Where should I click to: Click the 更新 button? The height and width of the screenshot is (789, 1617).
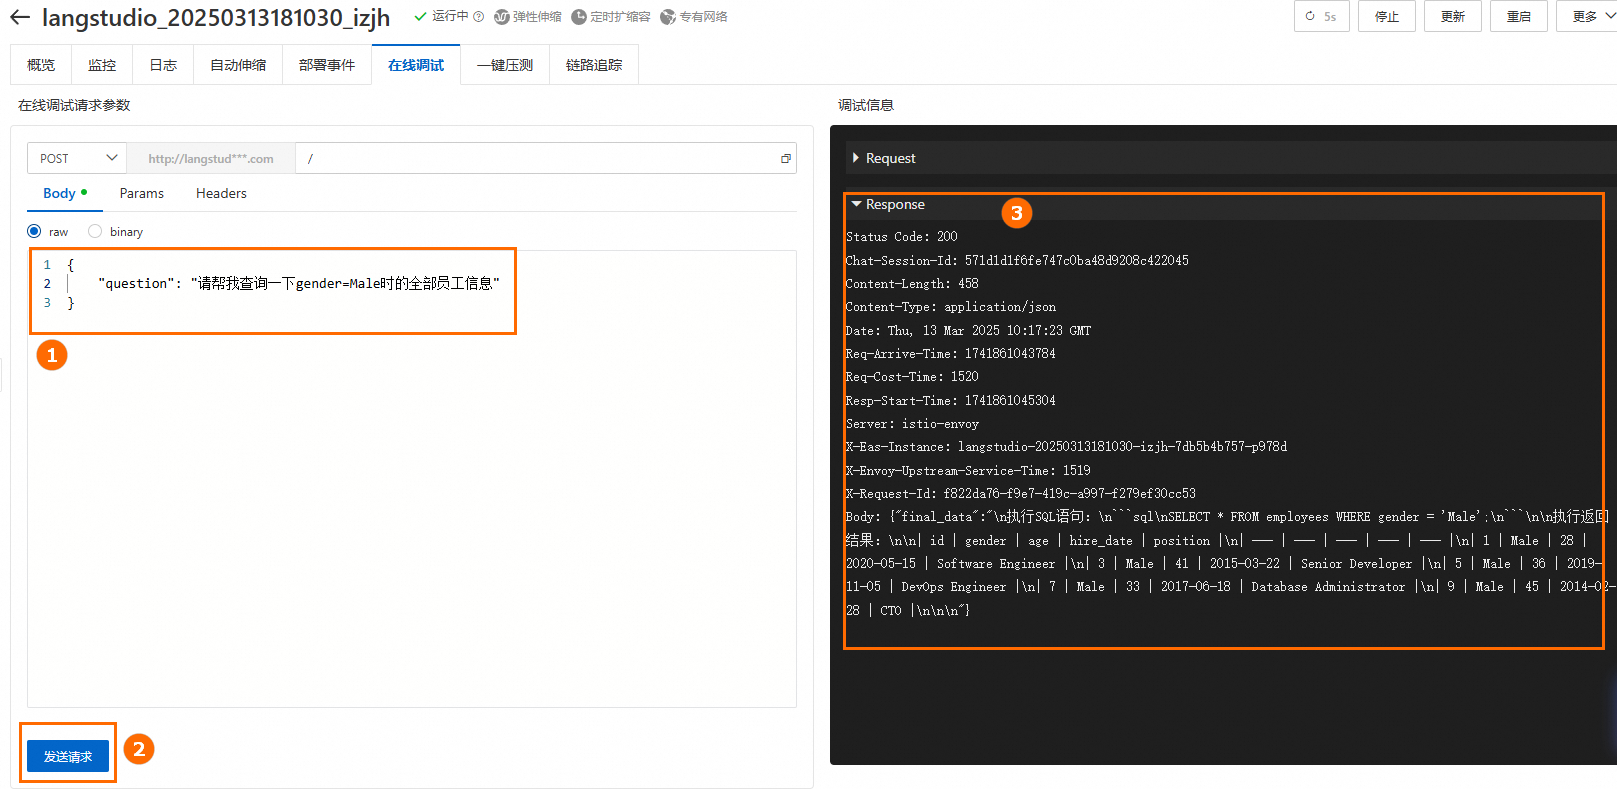point(1453,16)
